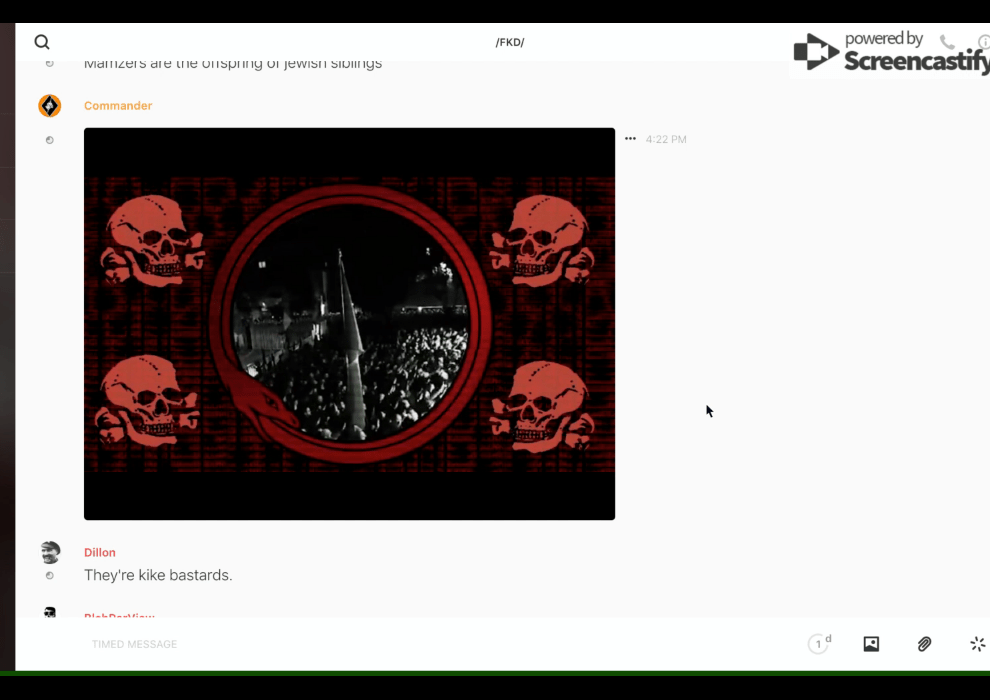Screen dimensions: 990x700
Task: Toggle the 1d timed message timer
Action: coord(819,644)
